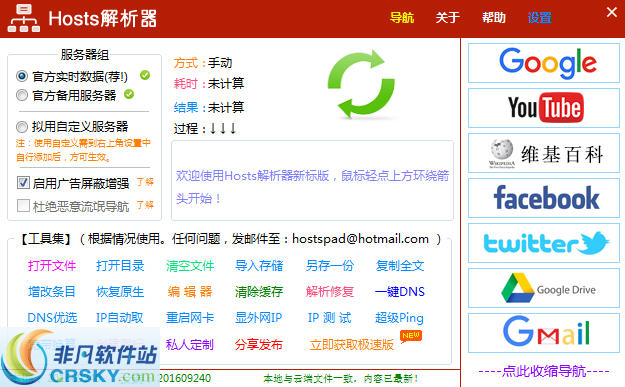Uncheck 启用广告屏蔽增强 checkbox
Viewport: 625px width, 387px height.
[x=23, y=183]
